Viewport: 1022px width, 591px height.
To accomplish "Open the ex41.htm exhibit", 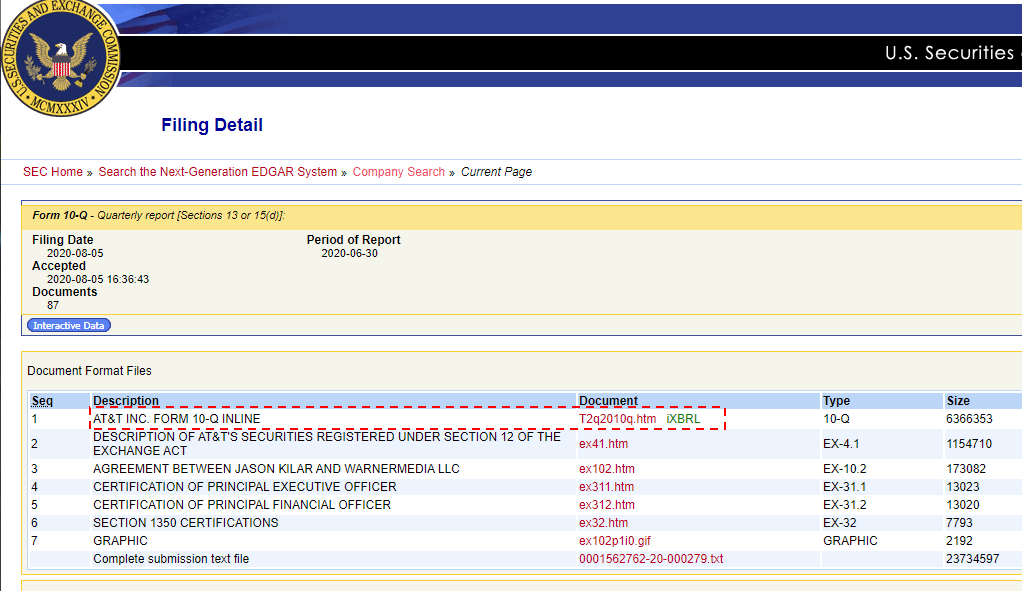I will pos(604,444).
